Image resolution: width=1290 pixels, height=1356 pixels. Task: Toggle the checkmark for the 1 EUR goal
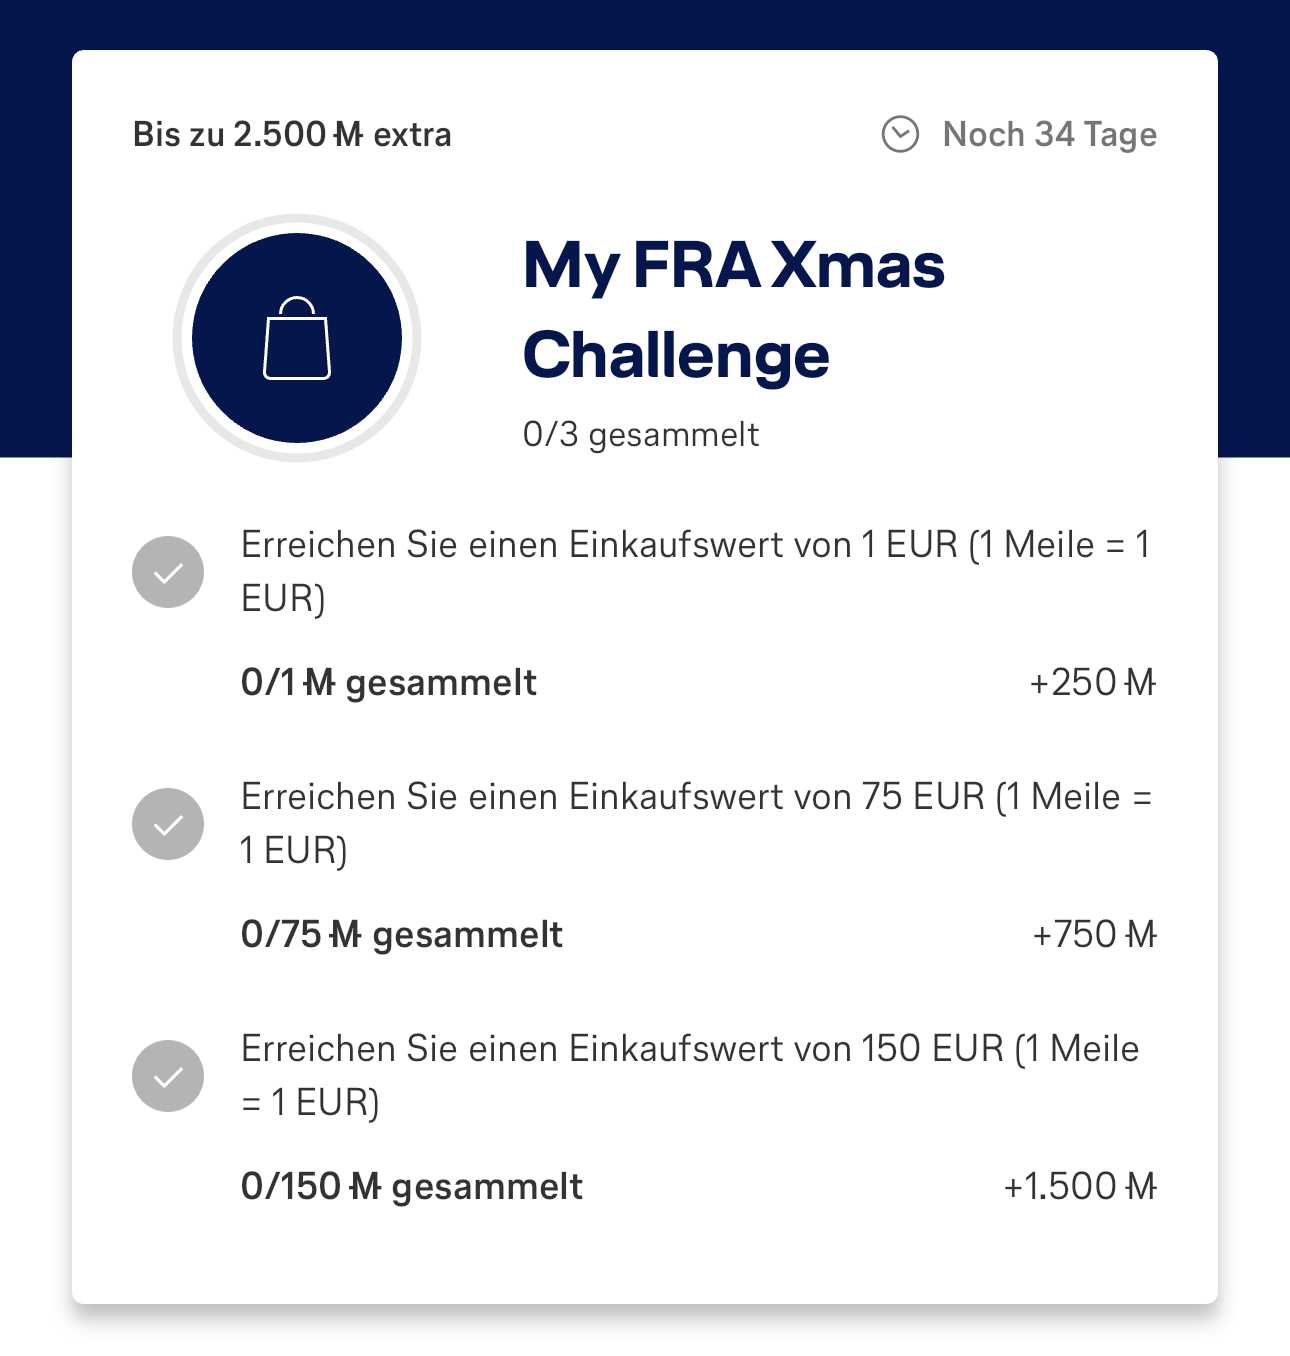click(x=168, y=572)
